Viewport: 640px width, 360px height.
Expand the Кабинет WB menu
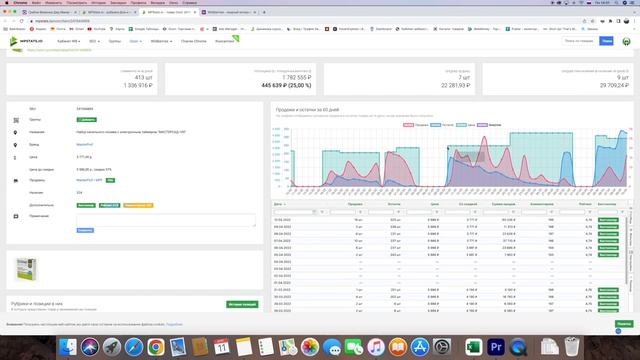click(x=69, y=41)
